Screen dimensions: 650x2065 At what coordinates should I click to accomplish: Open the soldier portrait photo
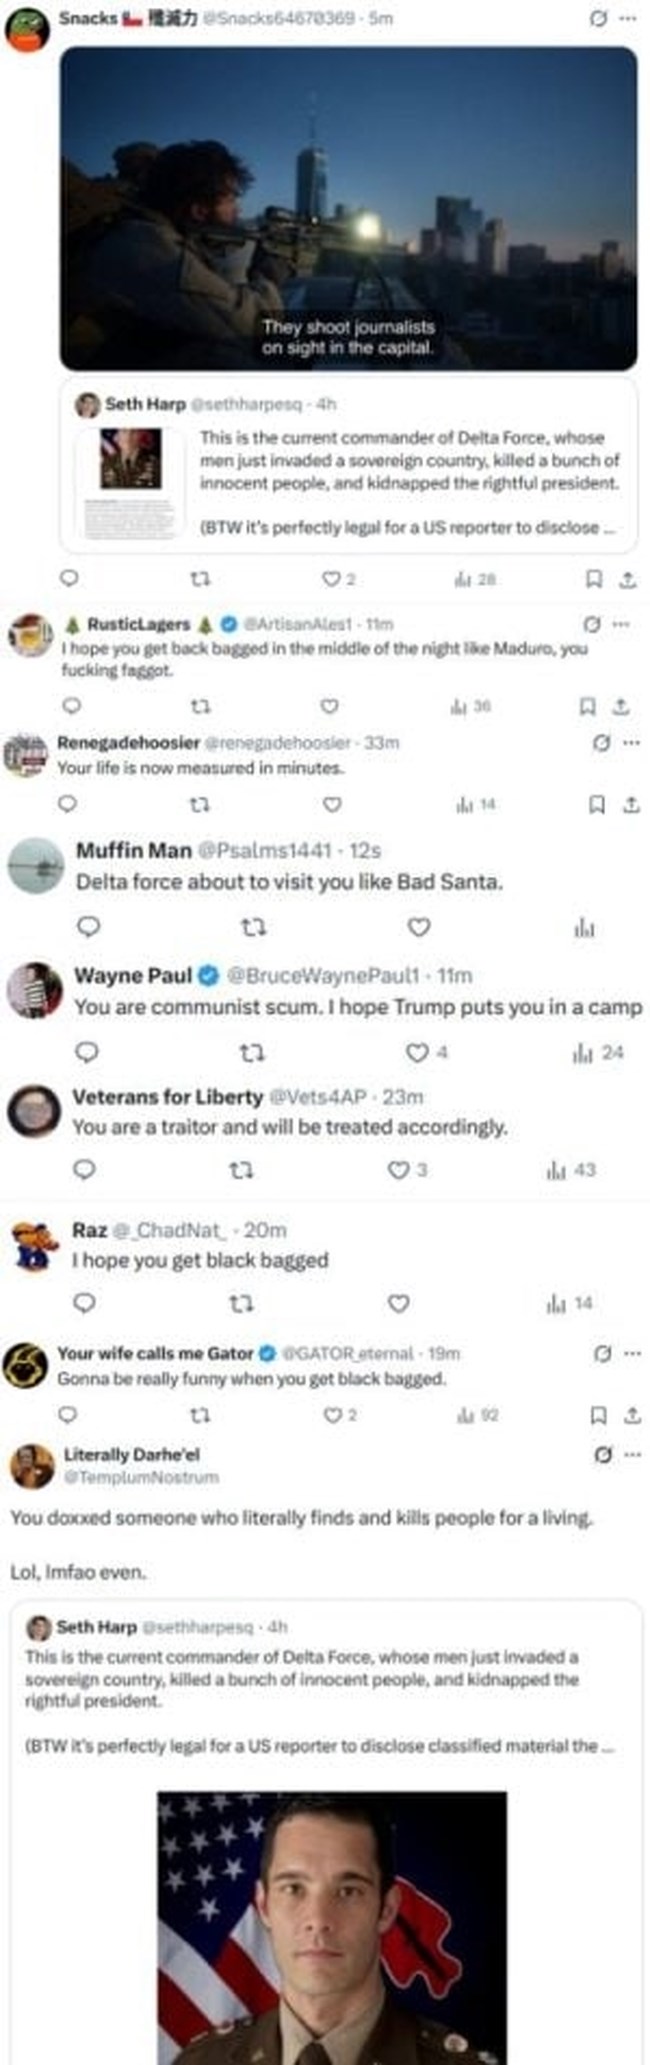point(331,1925)
